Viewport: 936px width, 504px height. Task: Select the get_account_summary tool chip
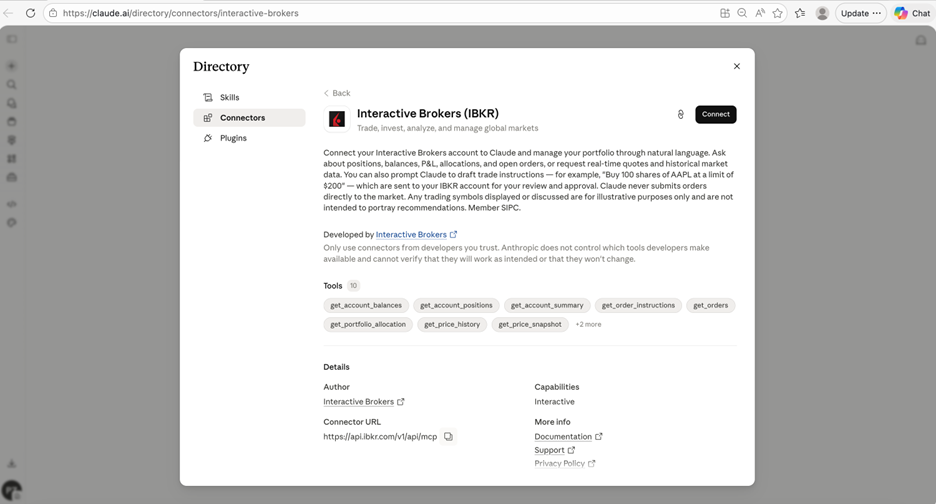click(x=547, y=305)
